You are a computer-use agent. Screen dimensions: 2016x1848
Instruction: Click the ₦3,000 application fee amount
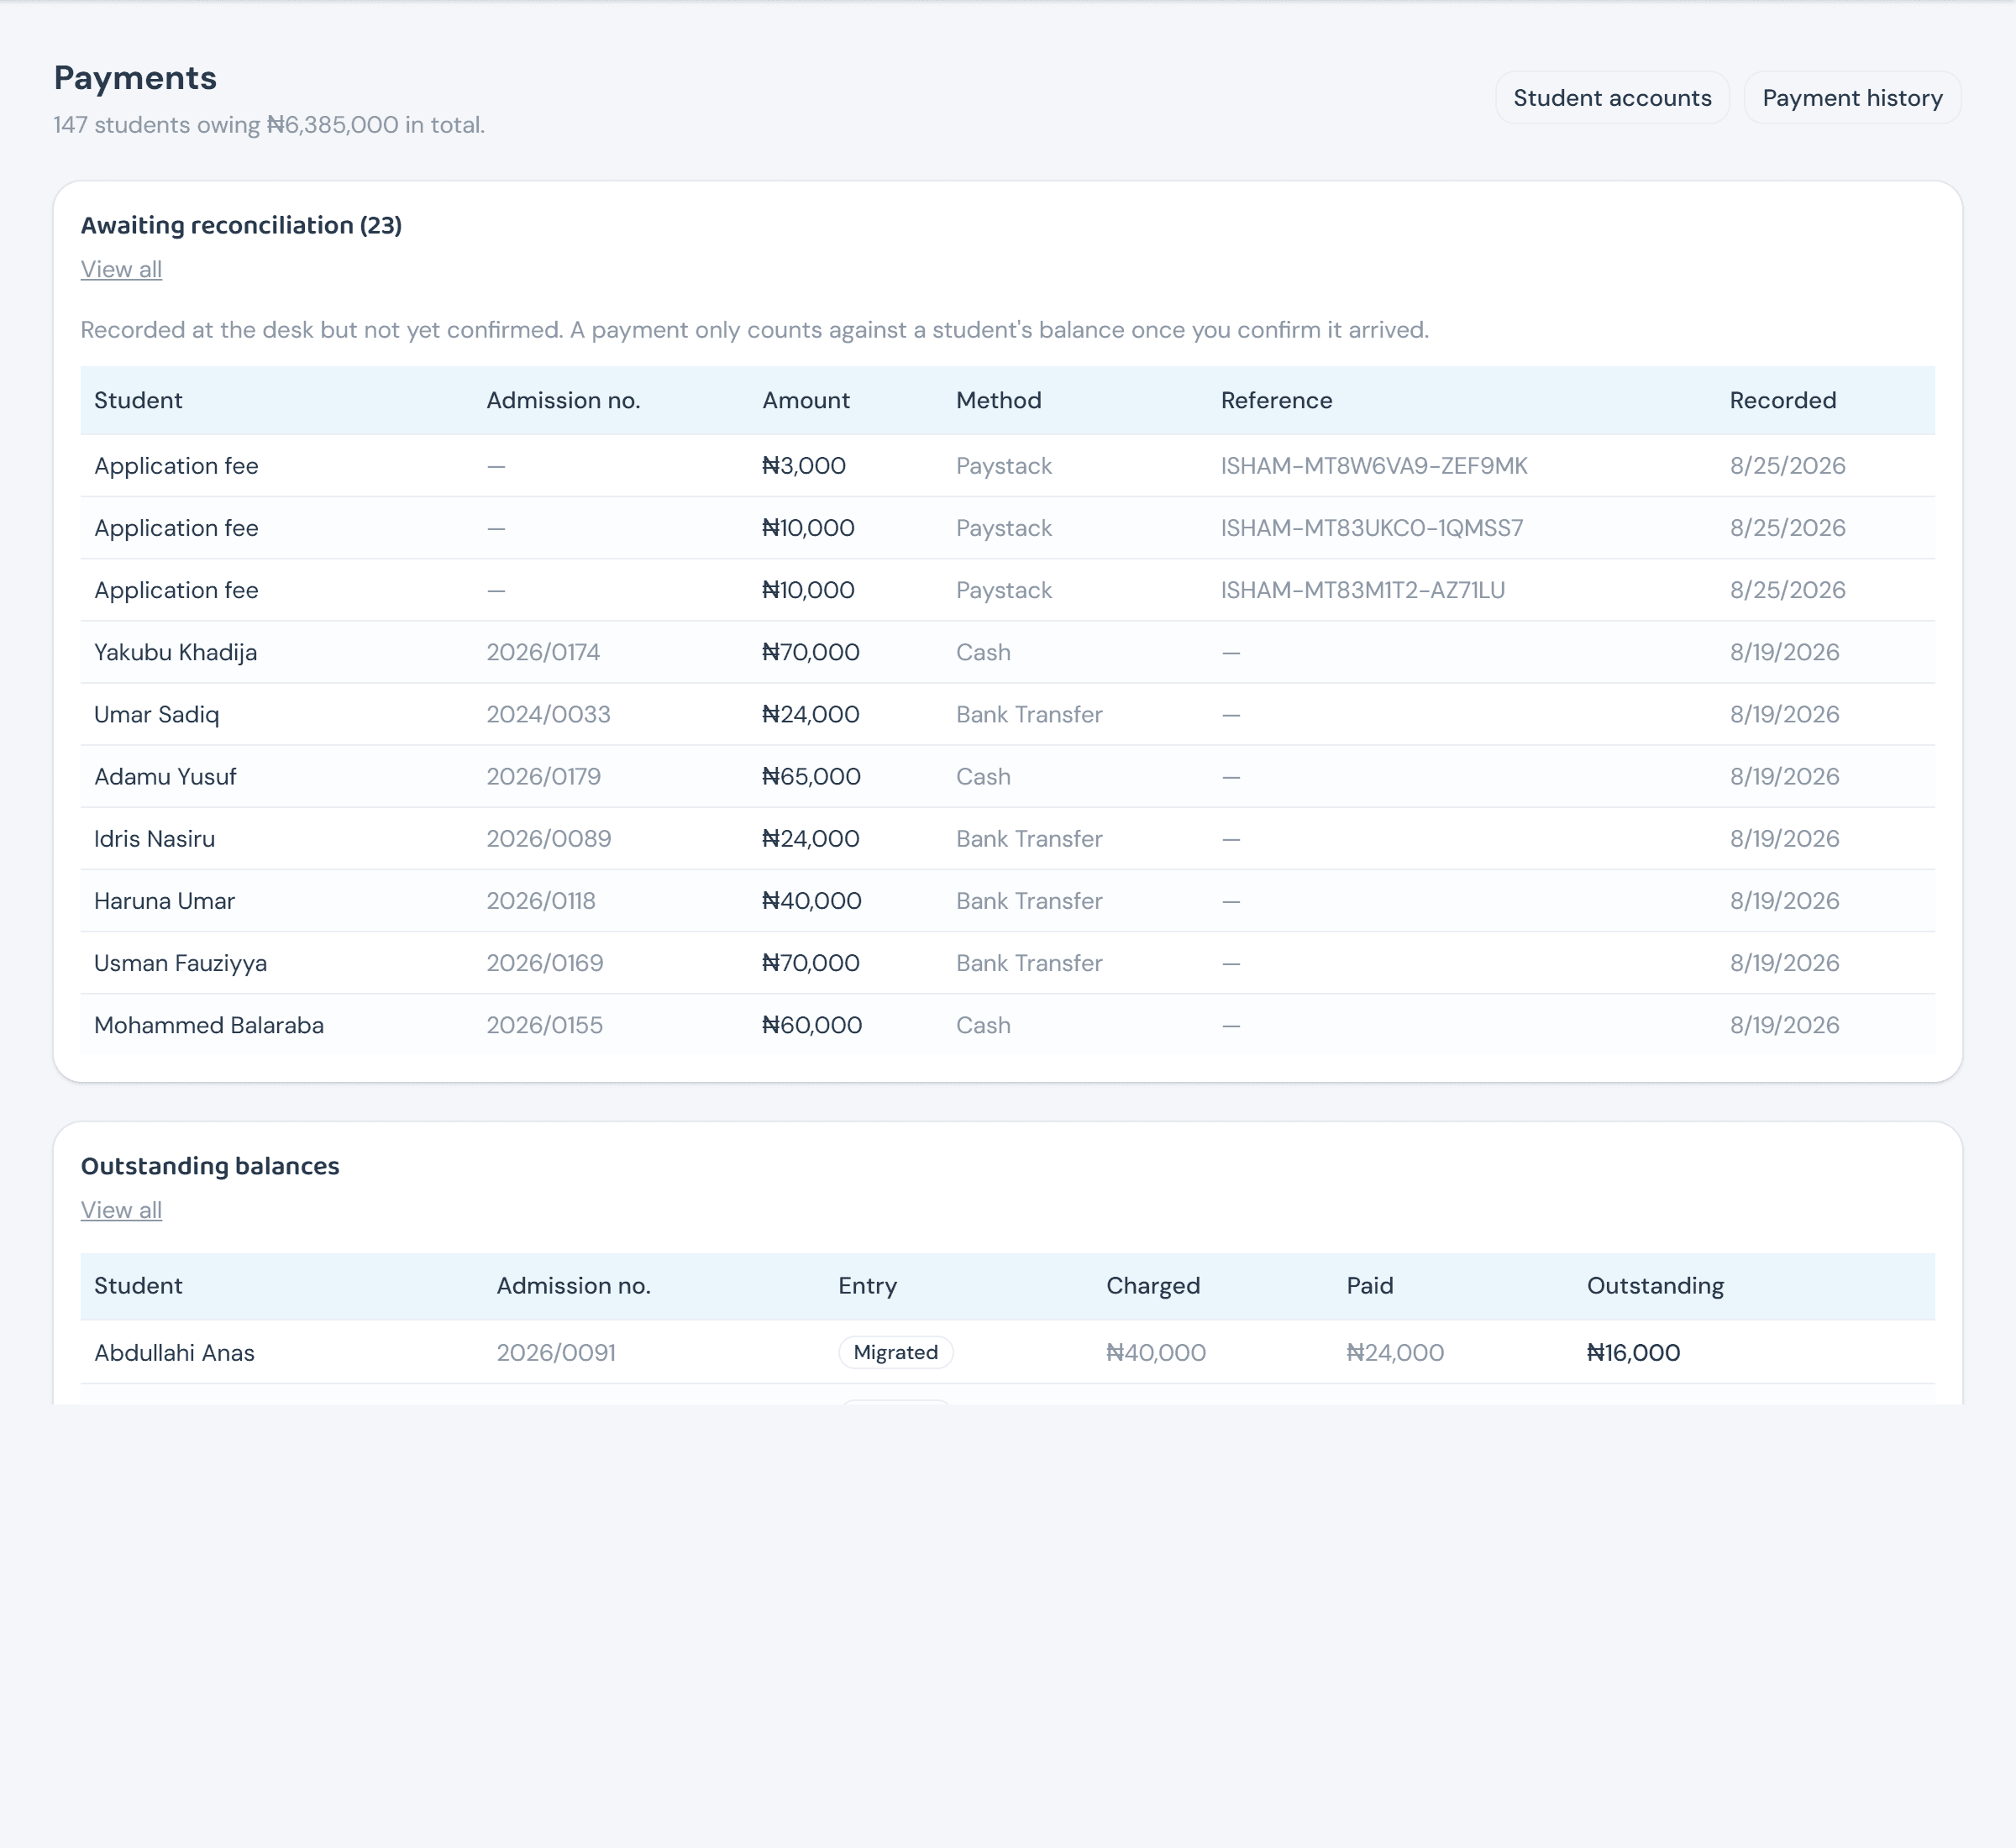804,466
